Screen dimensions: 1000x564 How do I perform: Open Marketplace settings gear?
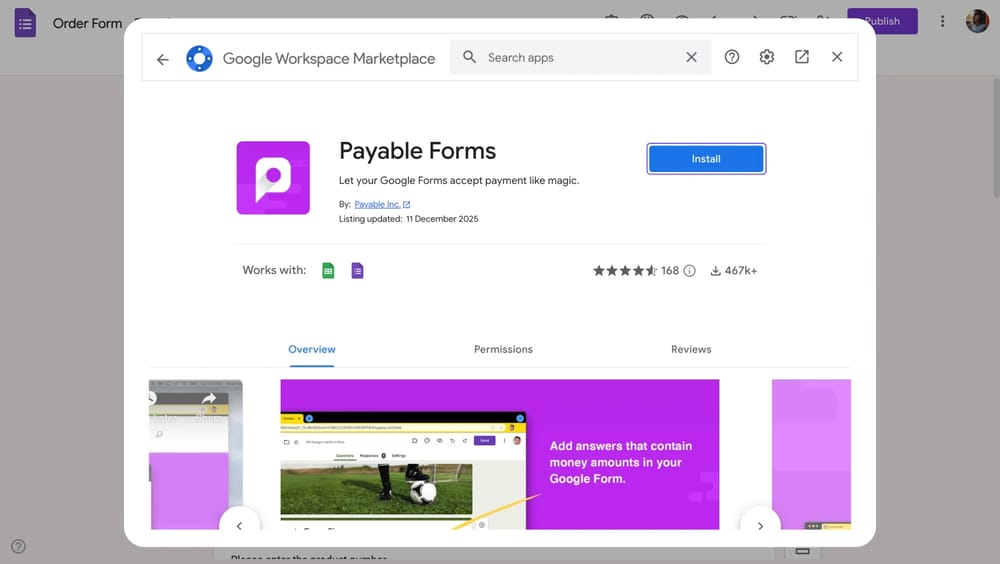pos(767,58)
